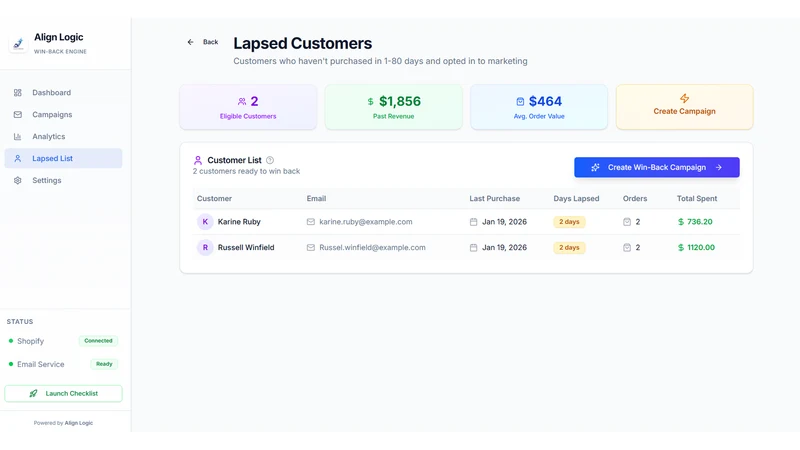Click the Eligible Customers stat card
800x450 pixels.
click(x=248, y=107)
